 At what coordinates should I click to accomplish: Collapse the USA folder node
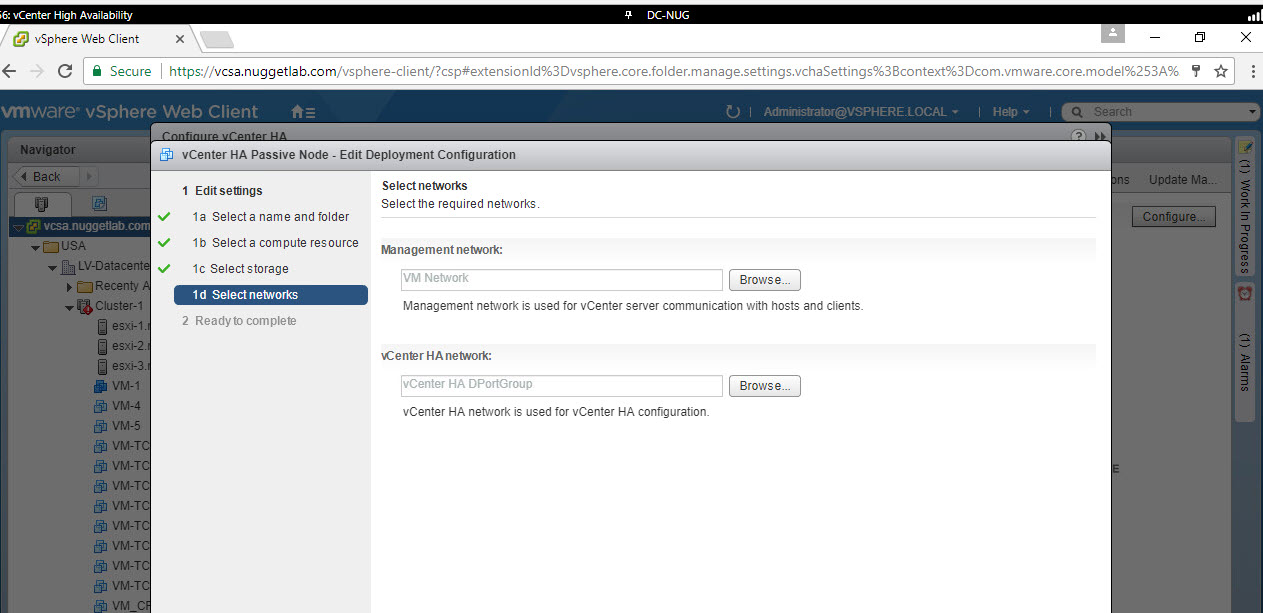[36, 247]
